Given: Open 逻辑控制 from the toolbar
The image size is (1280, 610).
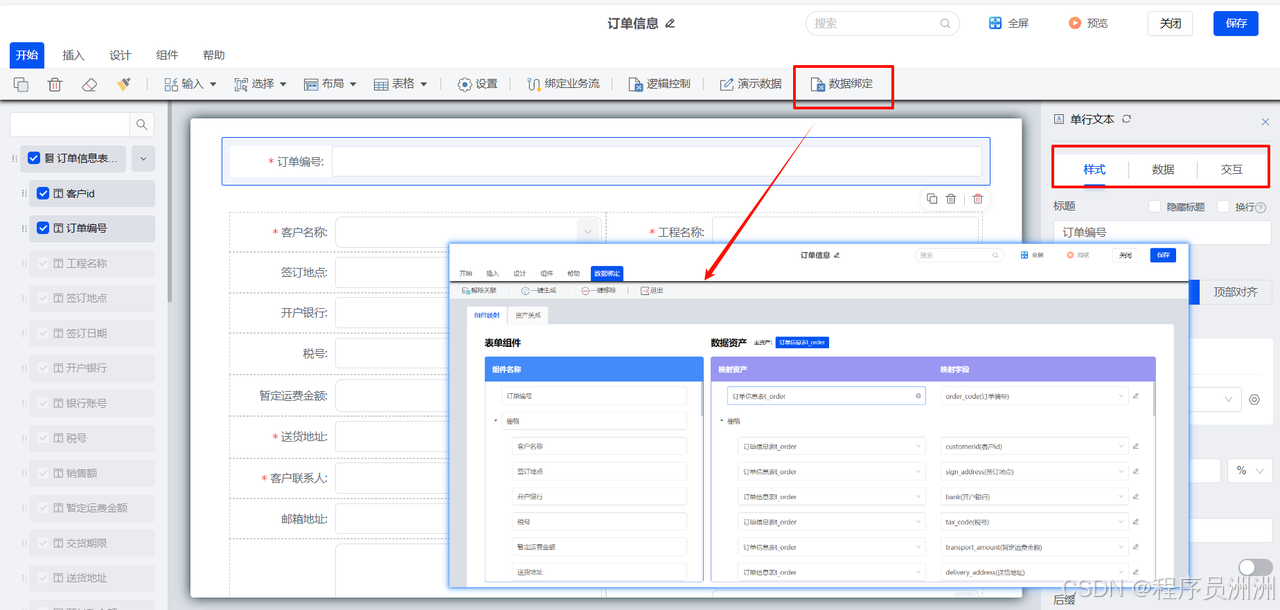Looking at the screenshot, I should click(x=660, y=84).
